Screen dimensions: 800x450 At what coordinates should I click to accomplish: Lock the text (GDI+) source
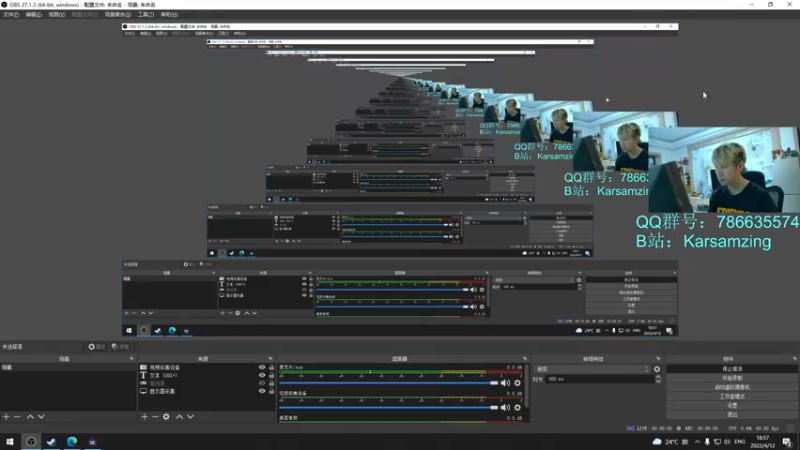point(271,375)
